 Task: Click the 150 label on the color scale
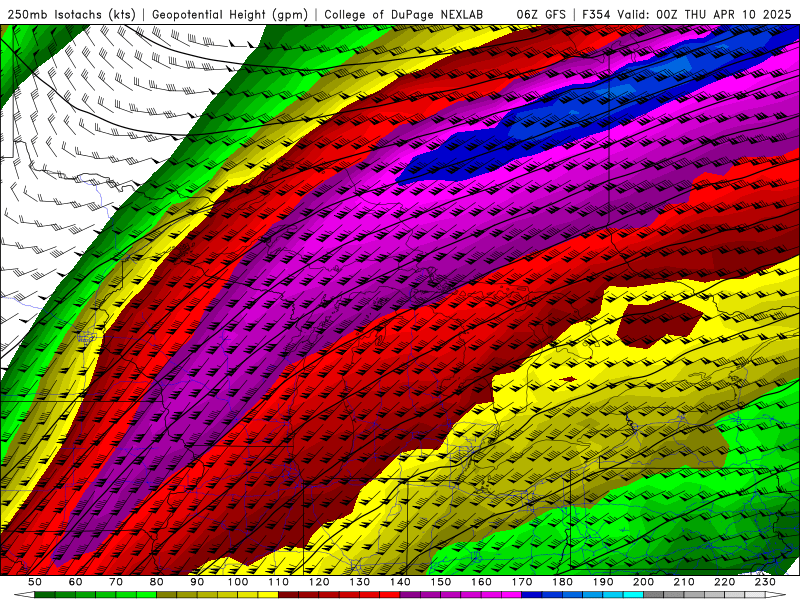click(441, 582)
